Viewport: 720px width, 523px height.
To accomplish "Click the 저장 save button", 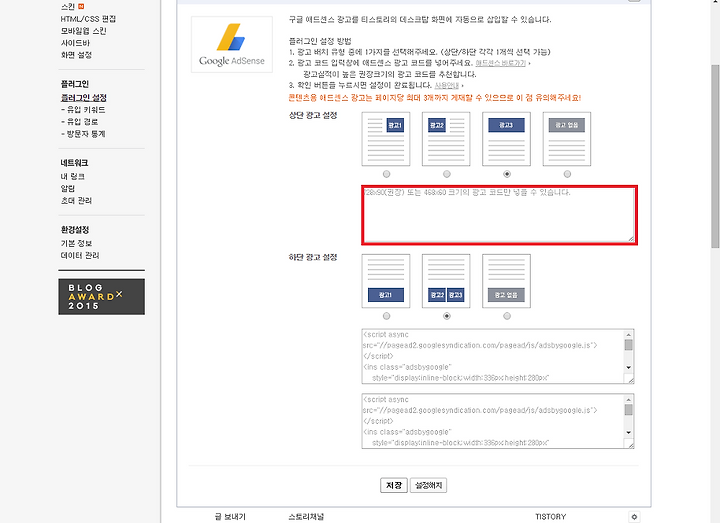I will 394,485.
